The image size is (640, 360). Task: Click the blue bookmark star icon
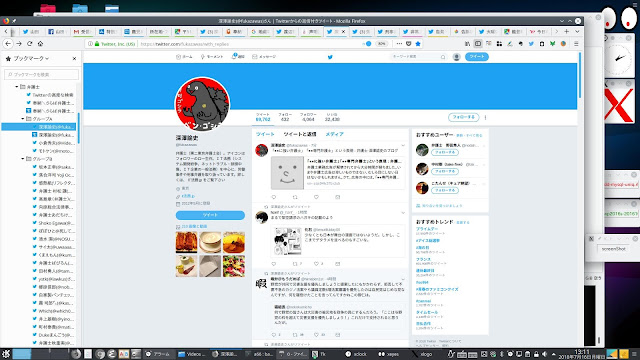418,44
